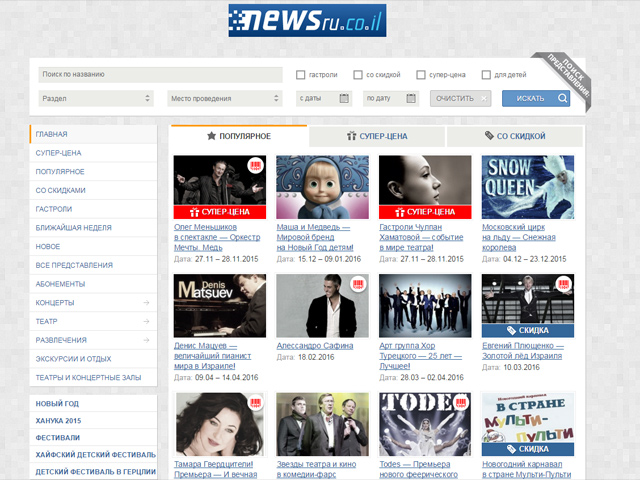Open the Хор Турецкого group thumbnail
640x480 pixels.
pos(425,306)
